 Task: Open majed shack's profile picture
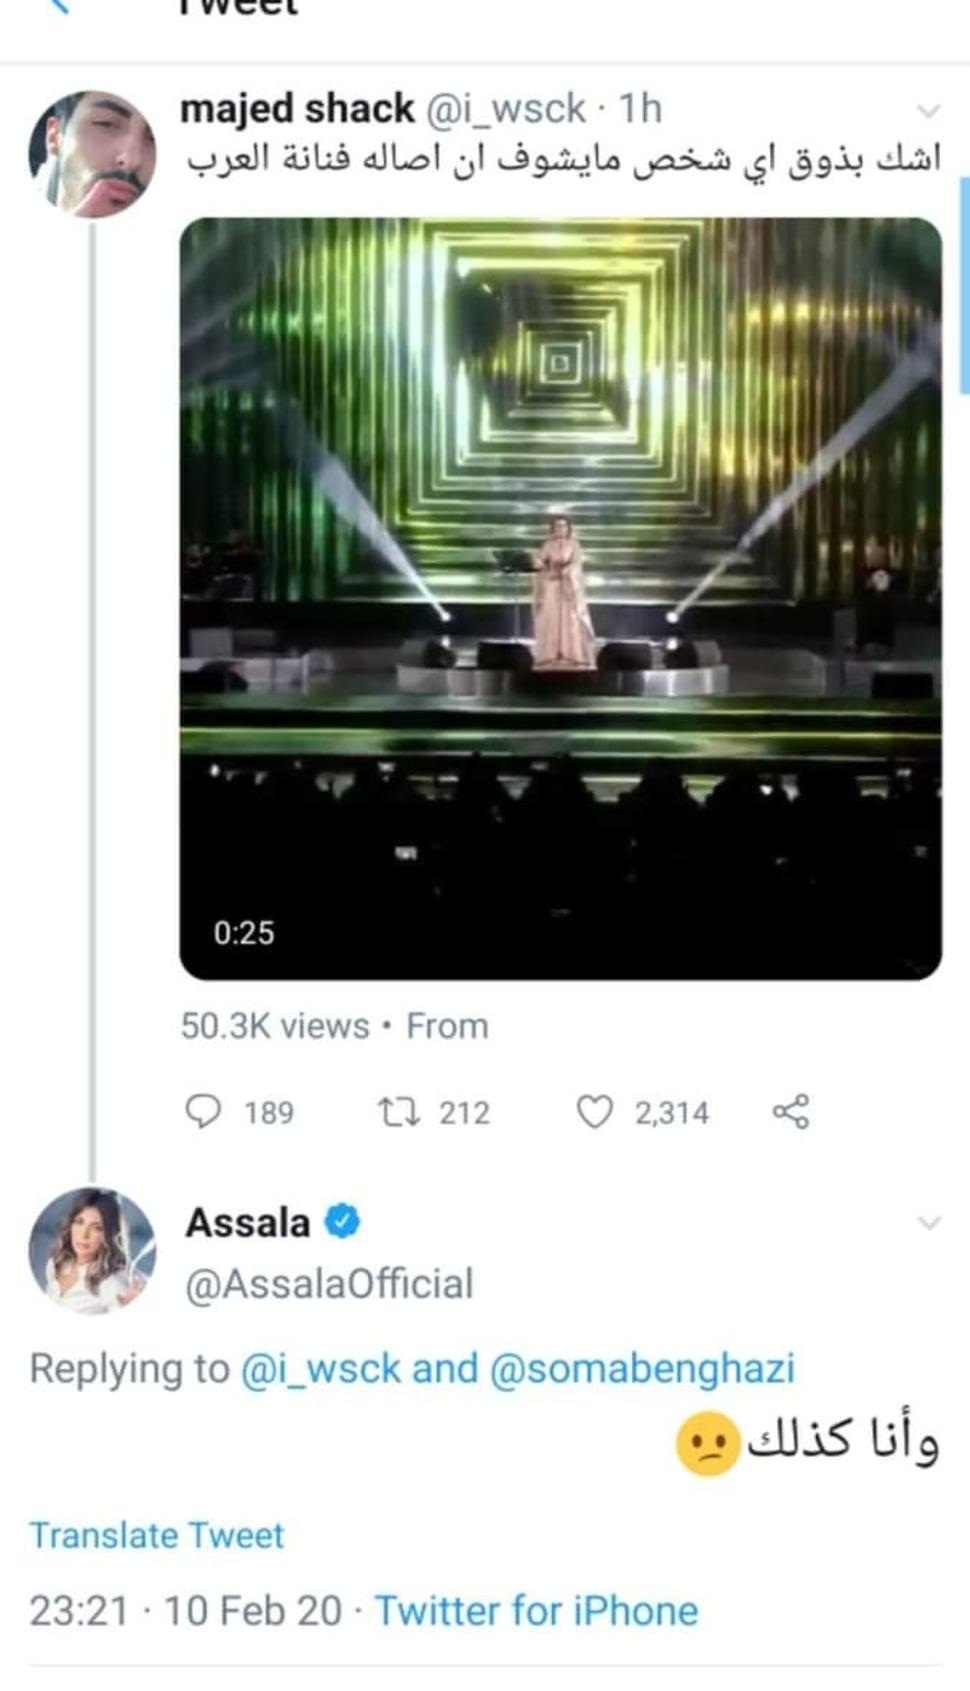pyautogui.click(x=92, y=154)
